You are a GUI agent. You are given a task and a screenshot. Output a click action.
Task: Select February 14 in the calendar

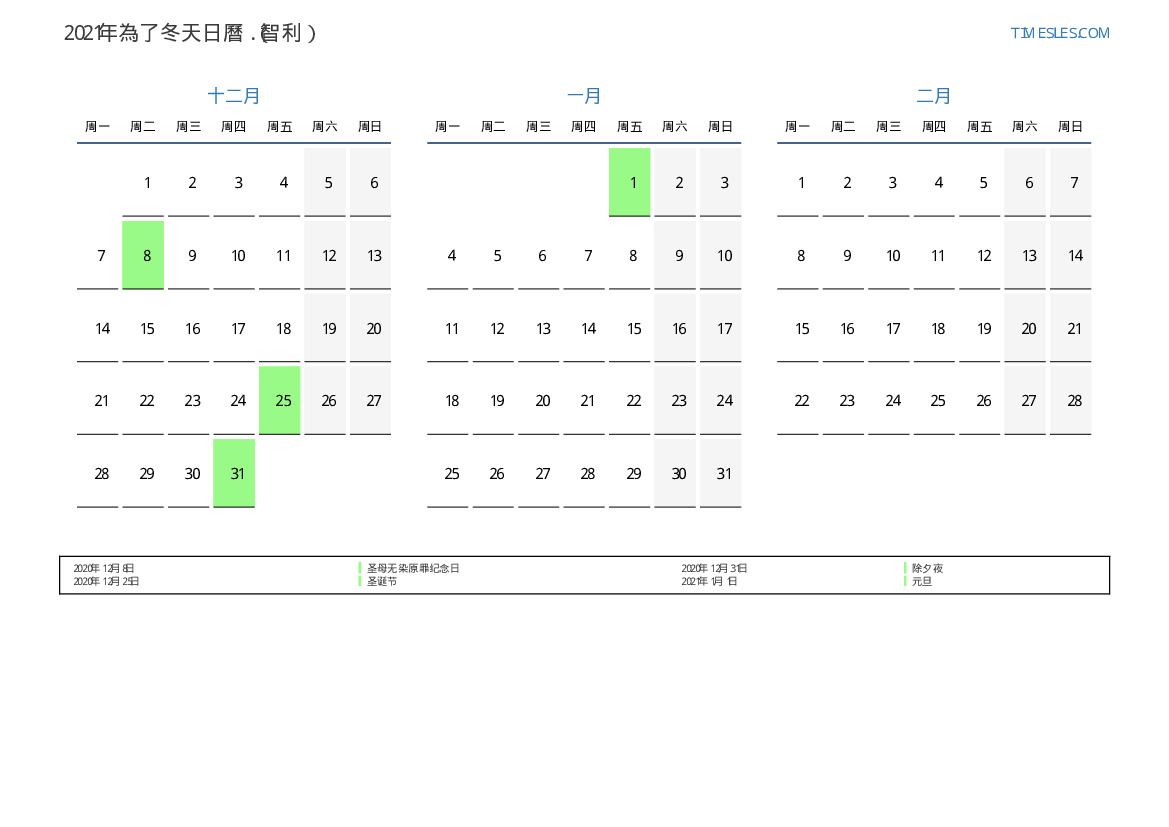coord(1071,255)
